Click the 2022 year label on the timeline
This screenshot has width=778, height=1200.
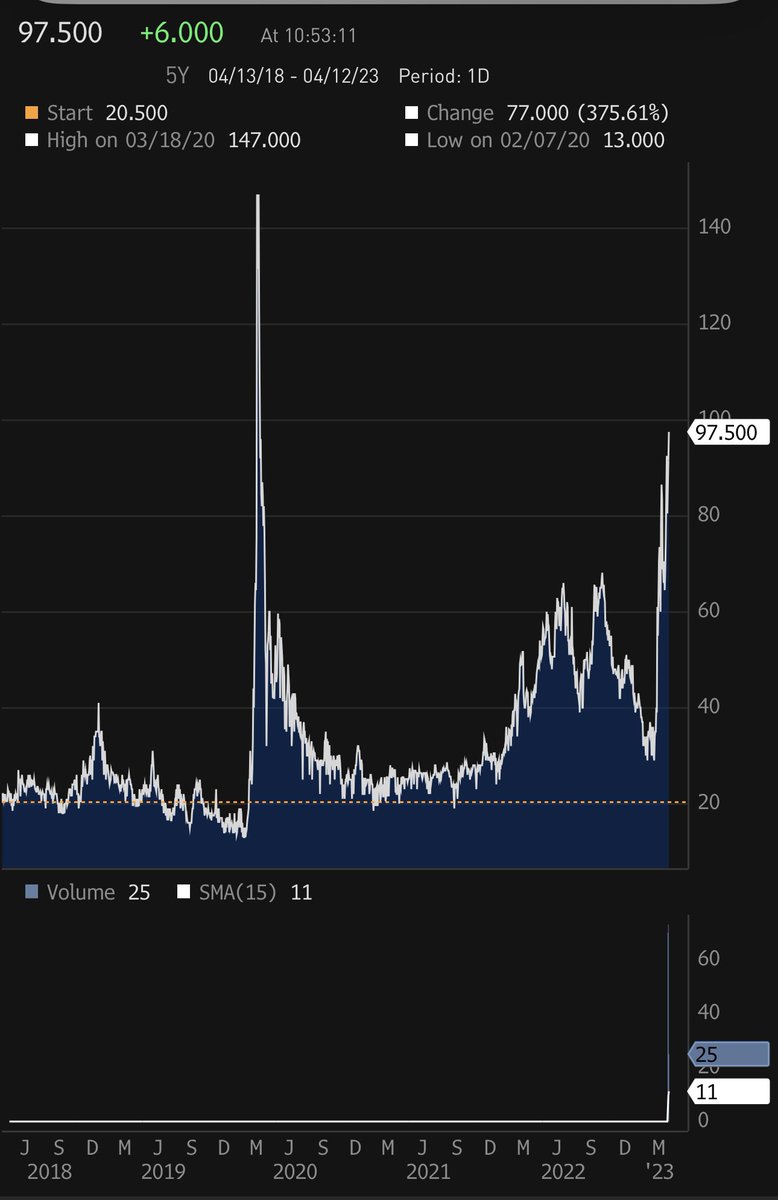(561, 1171)
